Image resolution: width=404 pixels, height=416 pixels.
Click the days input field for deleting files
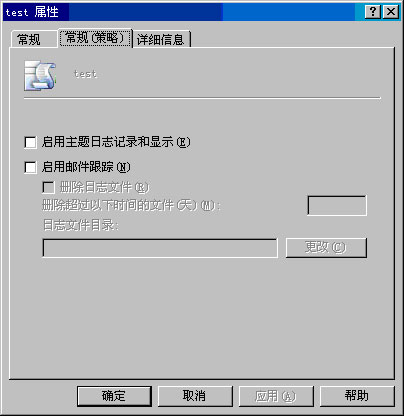pos(337,205)
